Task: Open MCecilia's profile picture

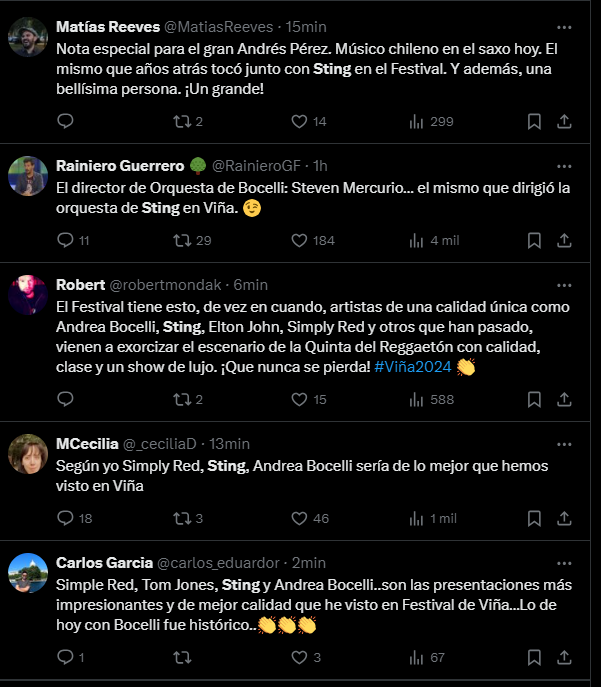Action: pos(28,454)
